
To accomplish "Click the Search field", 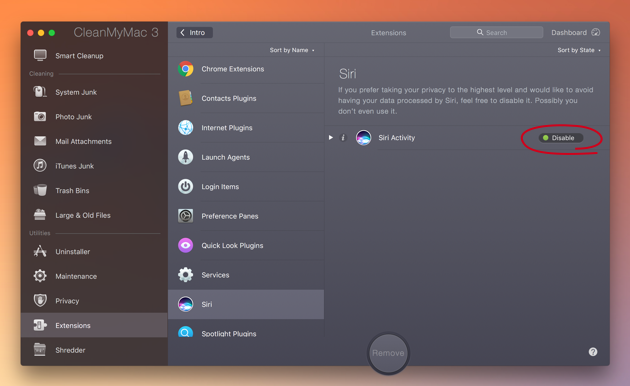I will click(496, 33).
